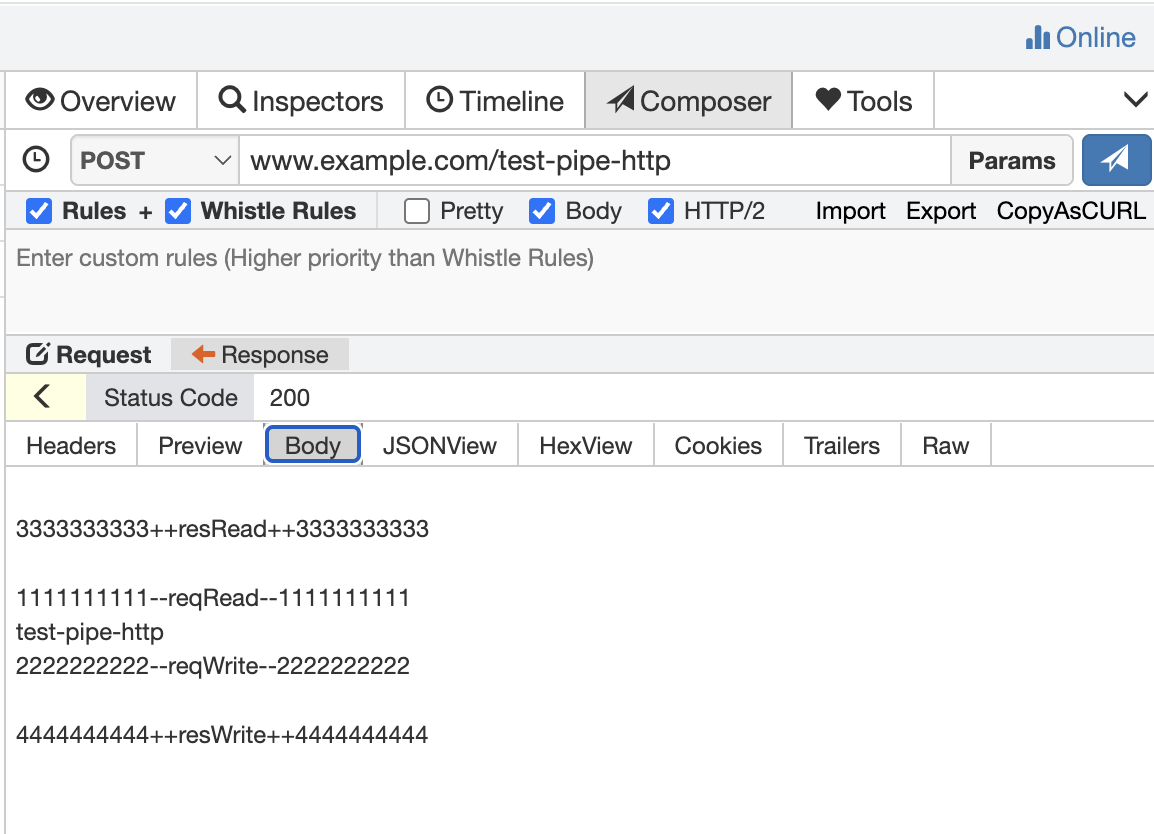Screen dimensions: 1154x834
Task: Open the POST method dropdown
Action: tap(155, 160)
